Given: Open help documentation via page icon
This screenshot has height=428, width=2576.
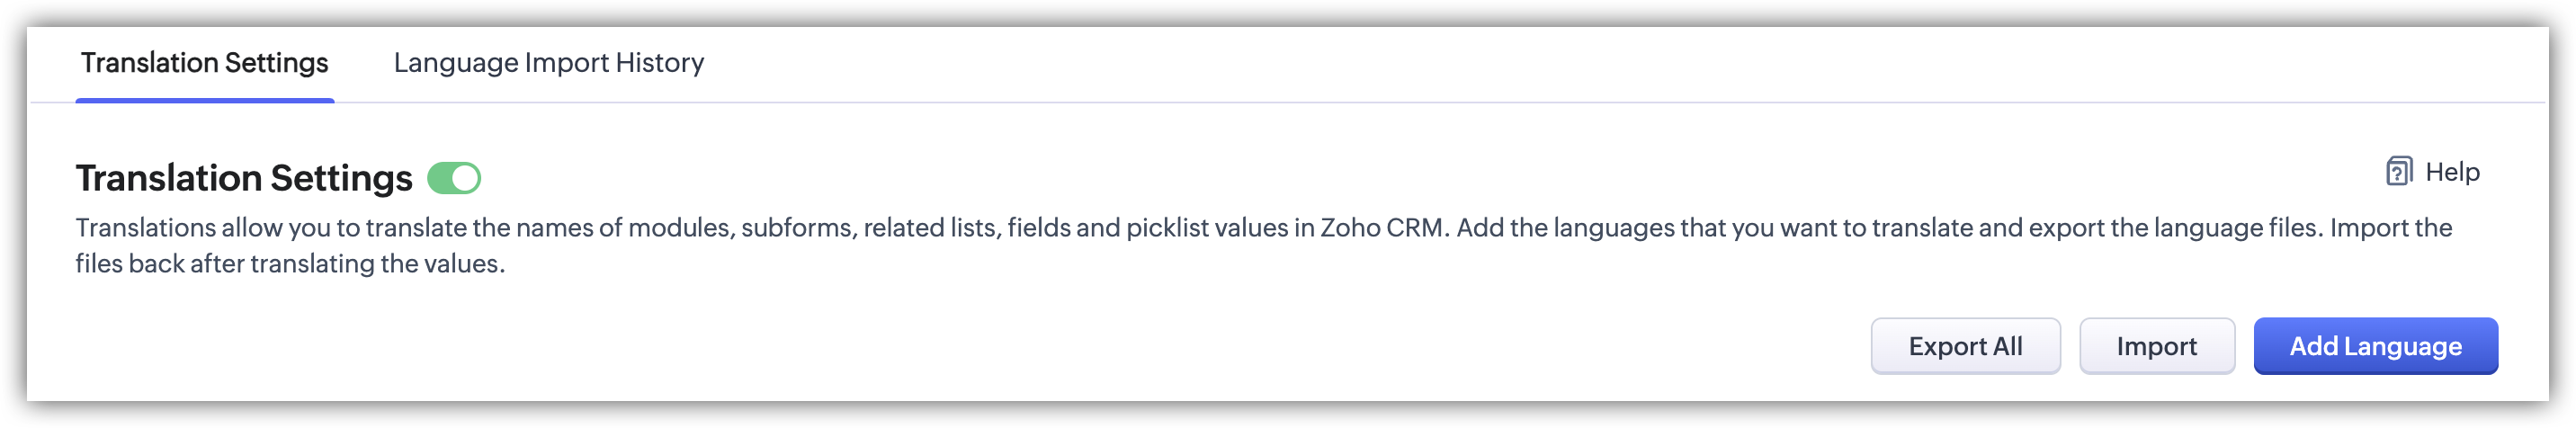Looking at the screenshot, I should point(2399,172).
